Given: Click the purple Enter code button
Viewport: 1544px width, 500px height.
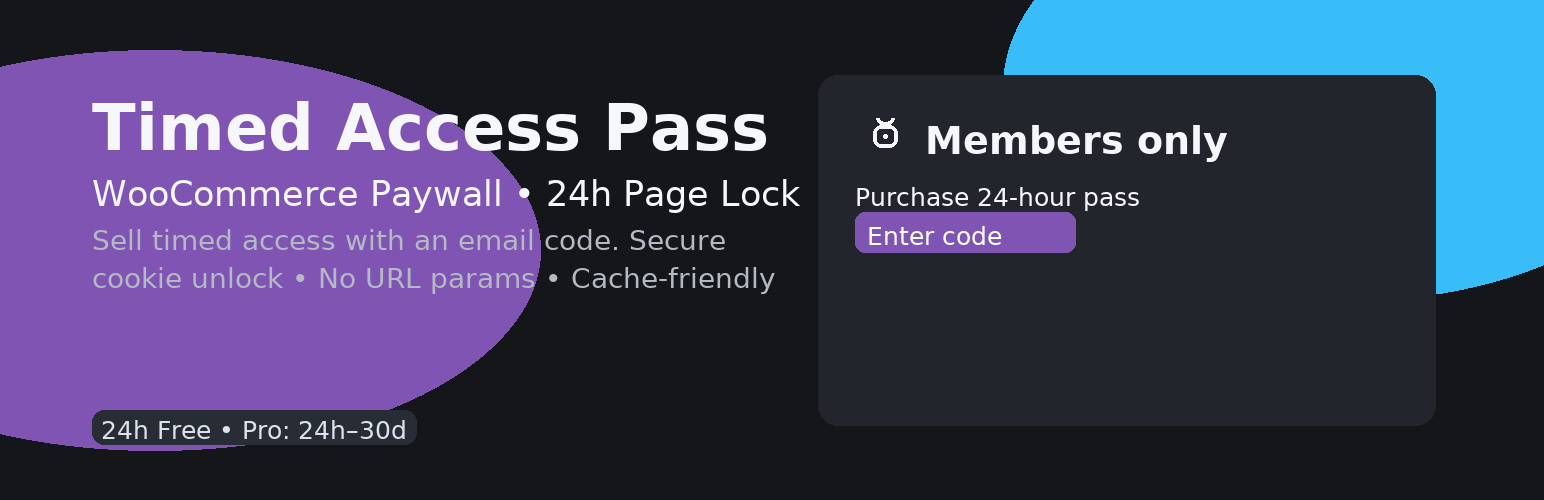Looking at the screenshot, I should pos(965,233).
